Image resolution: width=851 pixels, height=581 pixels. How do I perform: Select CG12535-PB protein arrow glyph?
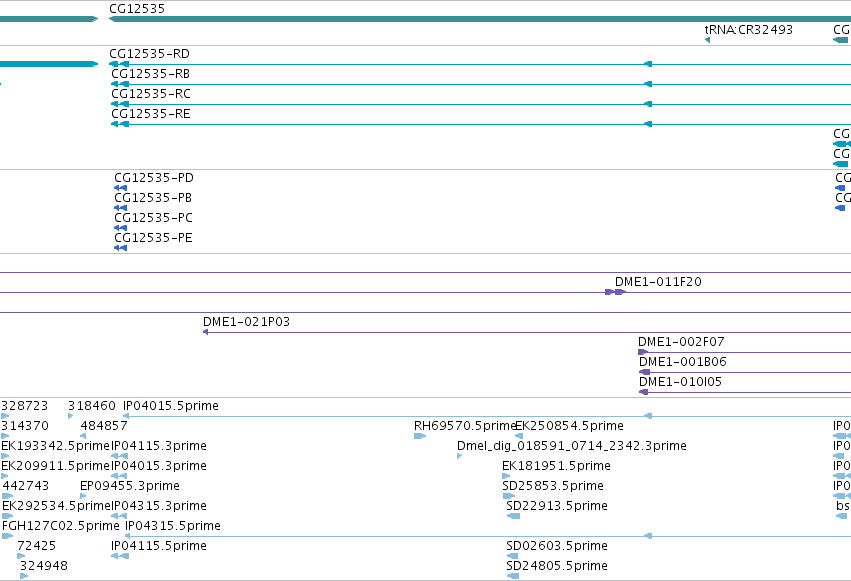click(120, 208)
